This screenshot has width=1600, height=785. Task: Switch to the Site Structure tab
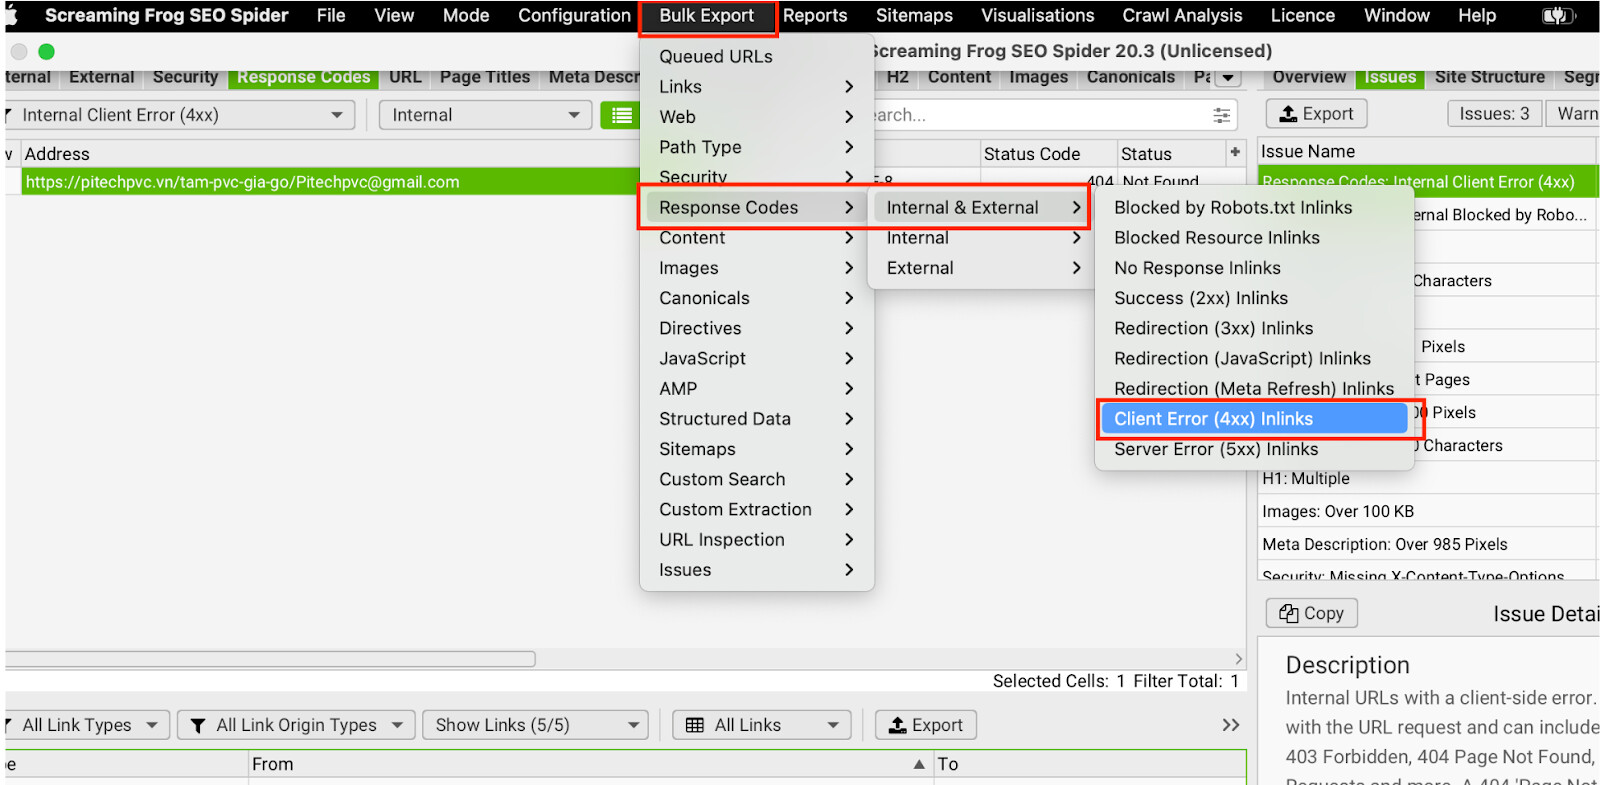tap(1489, 77)
